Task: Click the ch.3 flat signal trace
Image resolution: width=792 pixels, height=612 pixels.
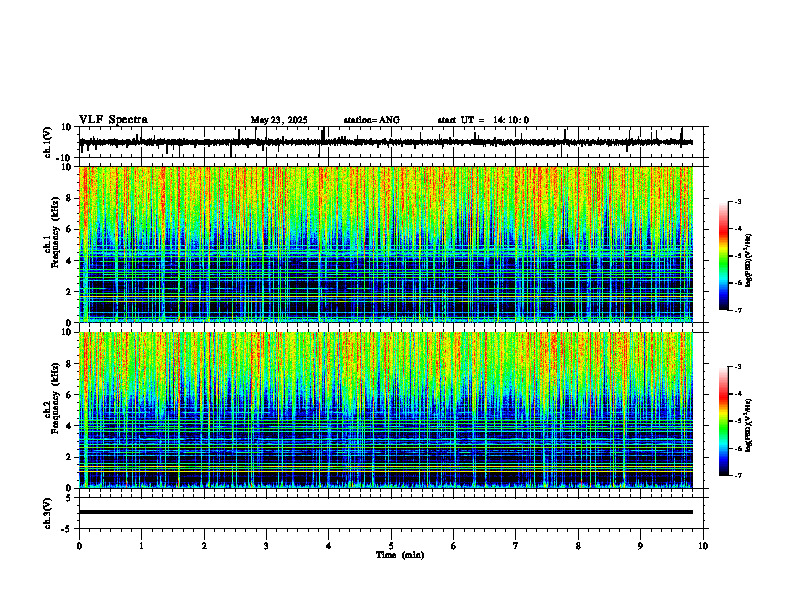Action: coord(386,512)
